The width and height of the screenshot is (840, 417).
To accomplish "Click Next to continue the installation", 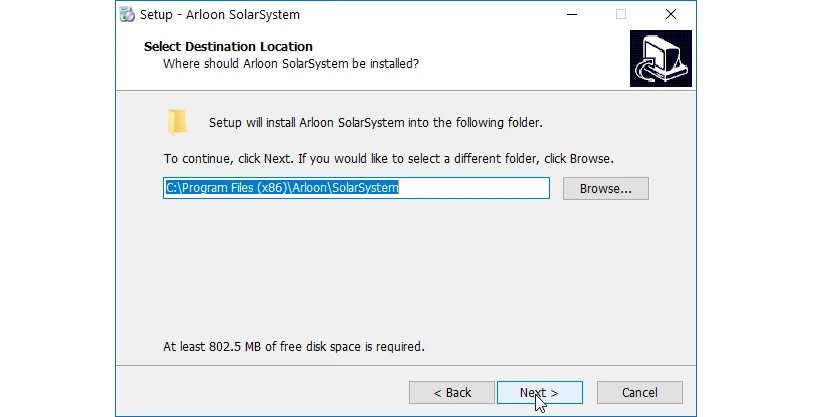I will pos(539,392).
